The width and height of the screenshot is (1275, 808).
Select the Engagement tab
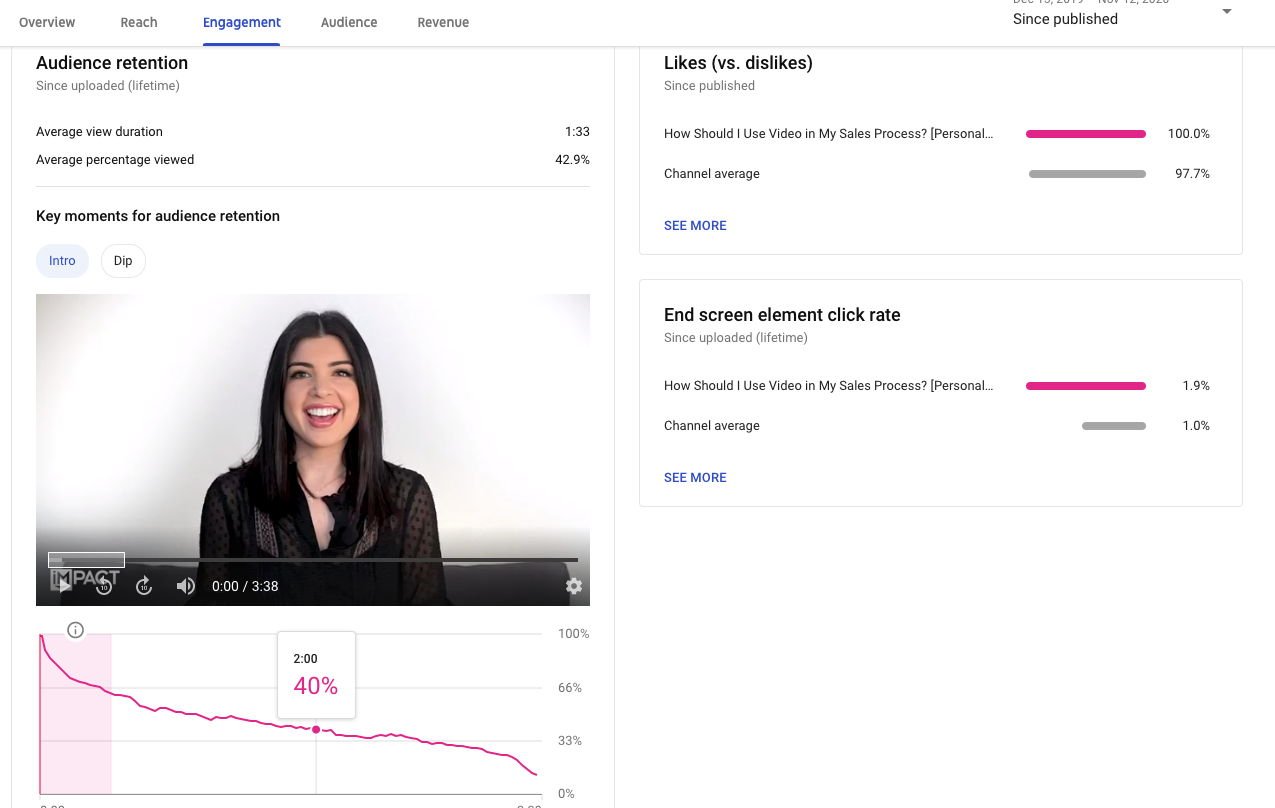(x=241, y=22)
